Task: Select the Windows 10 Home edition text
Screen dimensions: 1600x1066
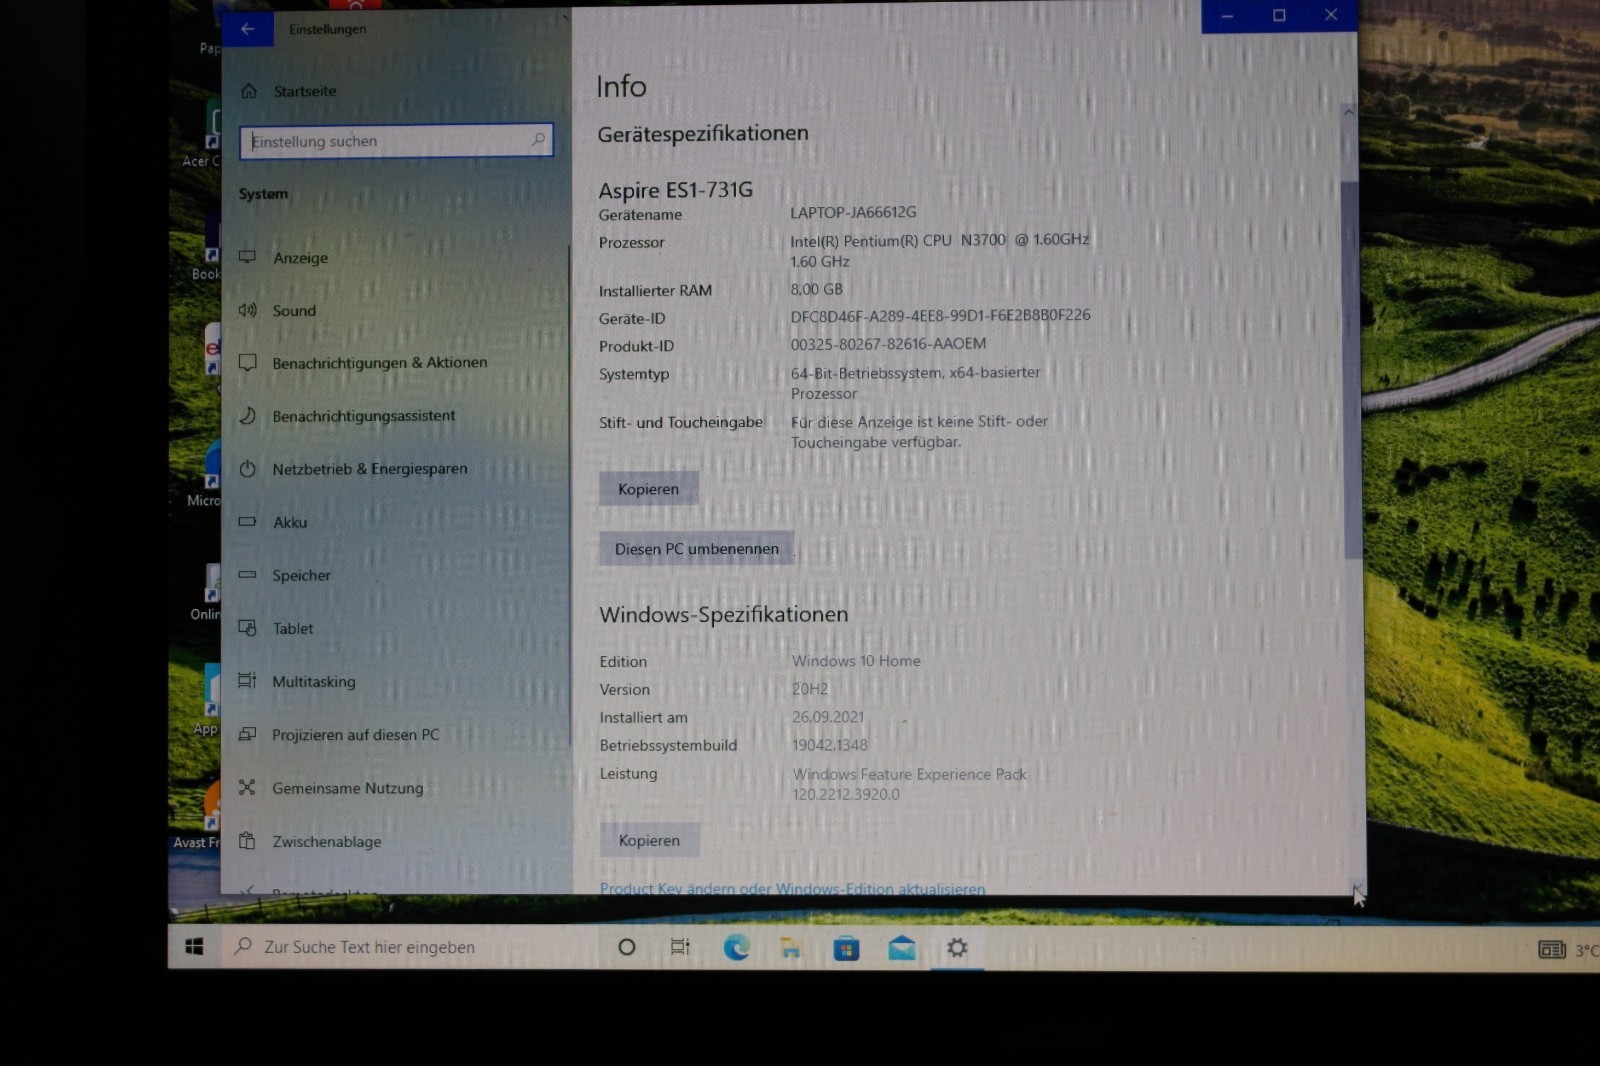Action: tap(856, 661)
